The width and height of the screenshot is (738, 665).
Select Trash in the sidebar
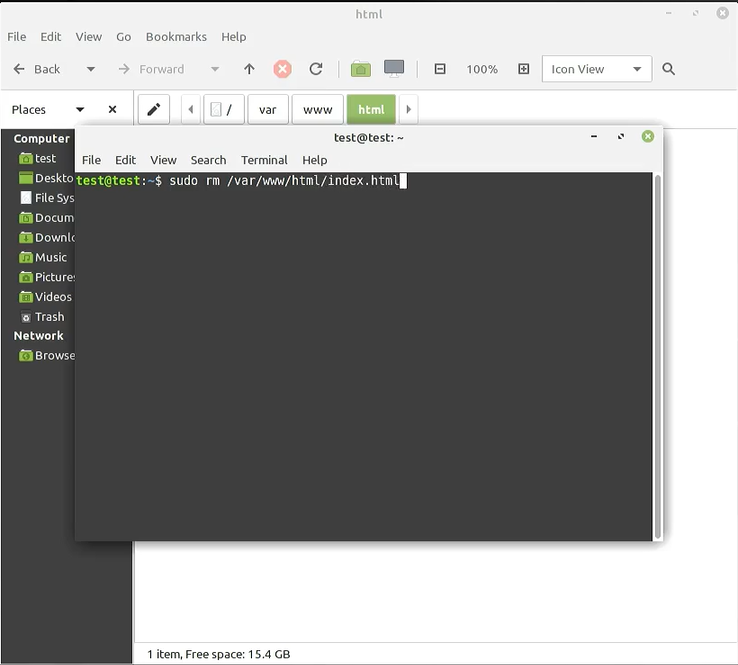pos(49,317)
